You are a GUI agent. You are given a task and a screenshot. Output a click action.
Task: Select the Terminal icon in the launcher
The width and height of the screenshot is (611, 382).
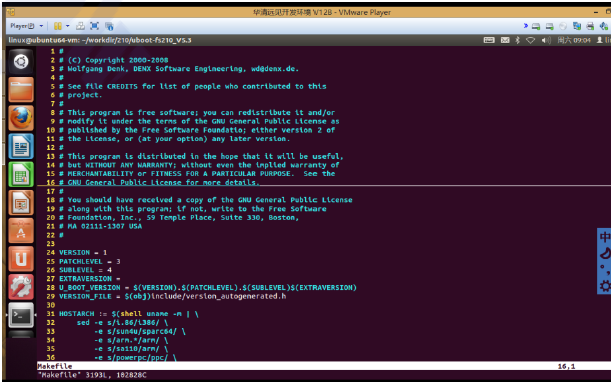[x=21, y=315]
